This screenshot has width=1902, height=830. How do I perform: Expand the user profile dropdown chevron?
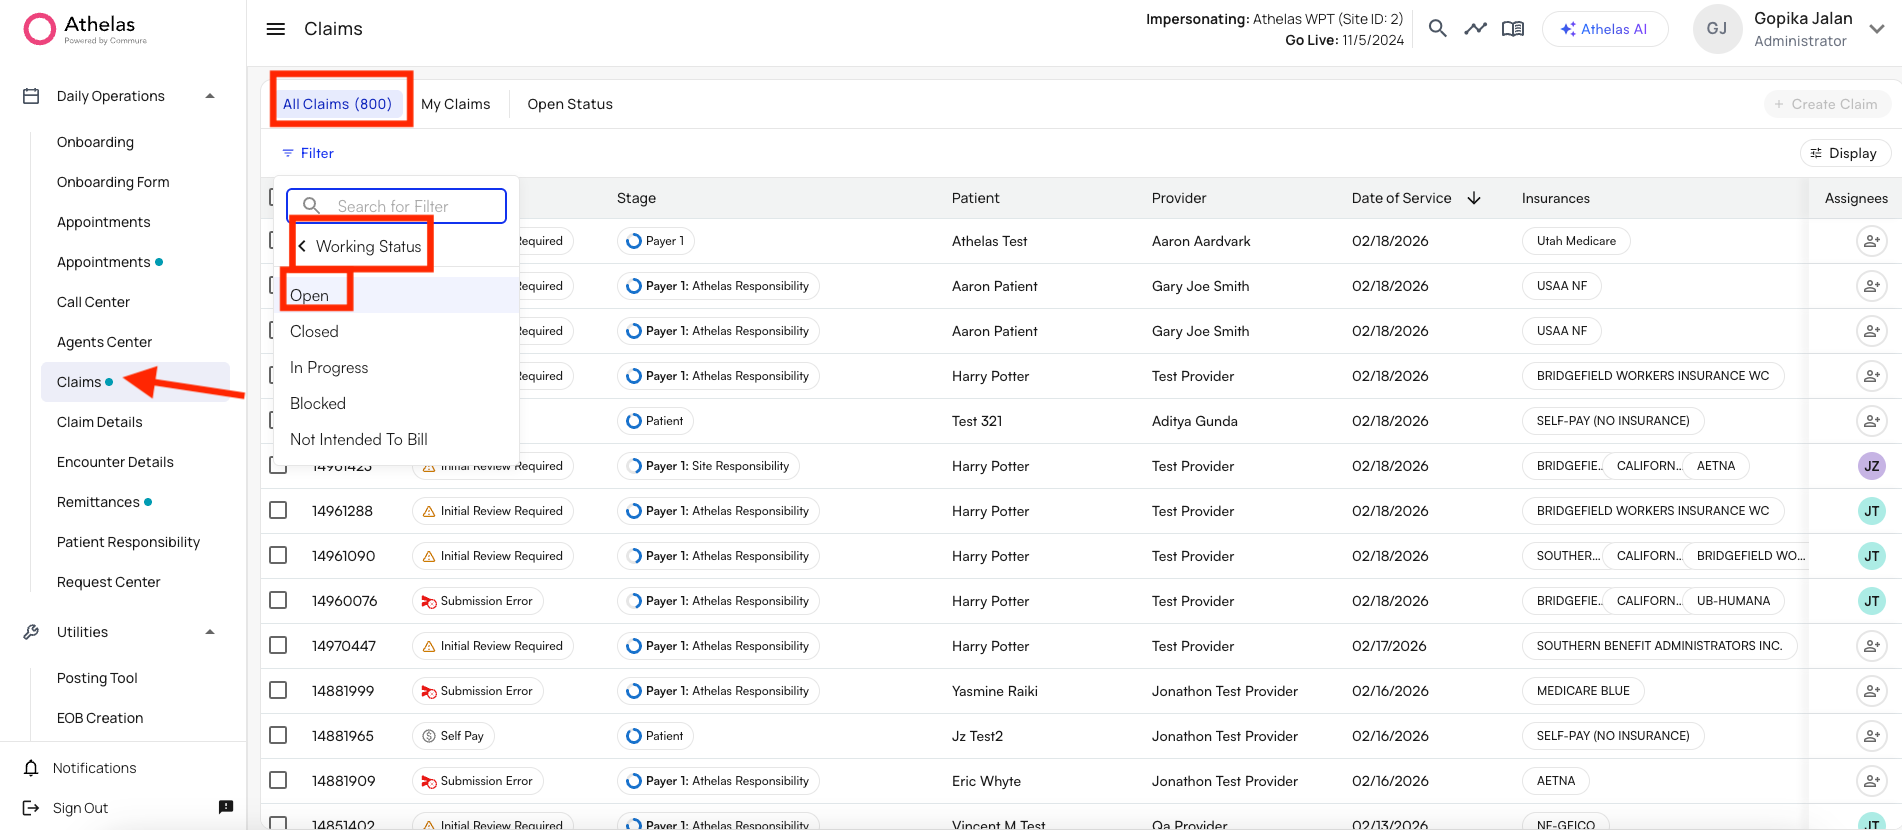click(1877, 29)
